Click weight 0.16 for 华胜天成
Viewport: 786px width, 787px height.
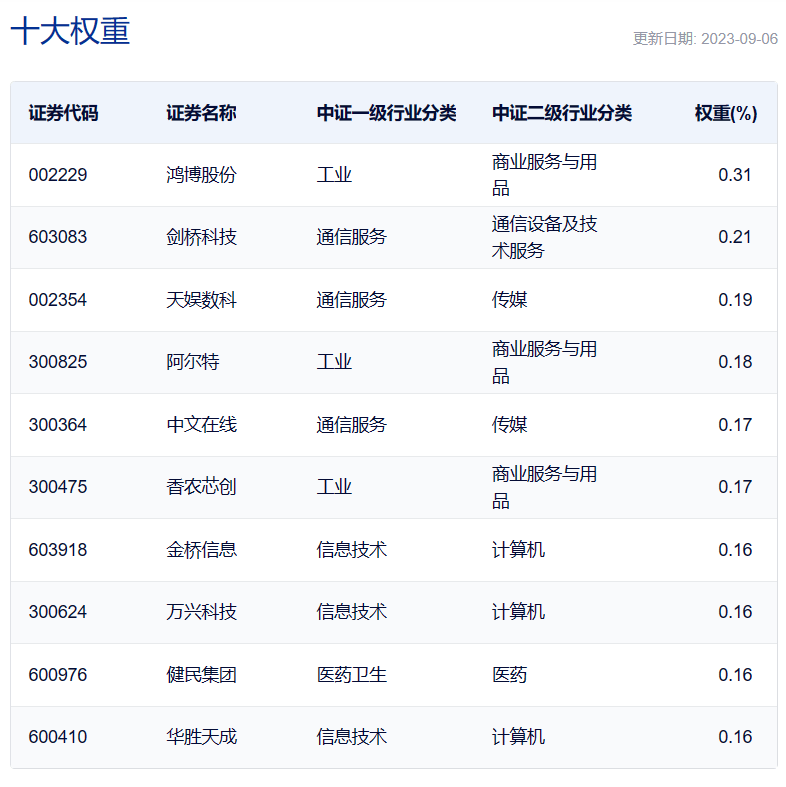point(735,737)
